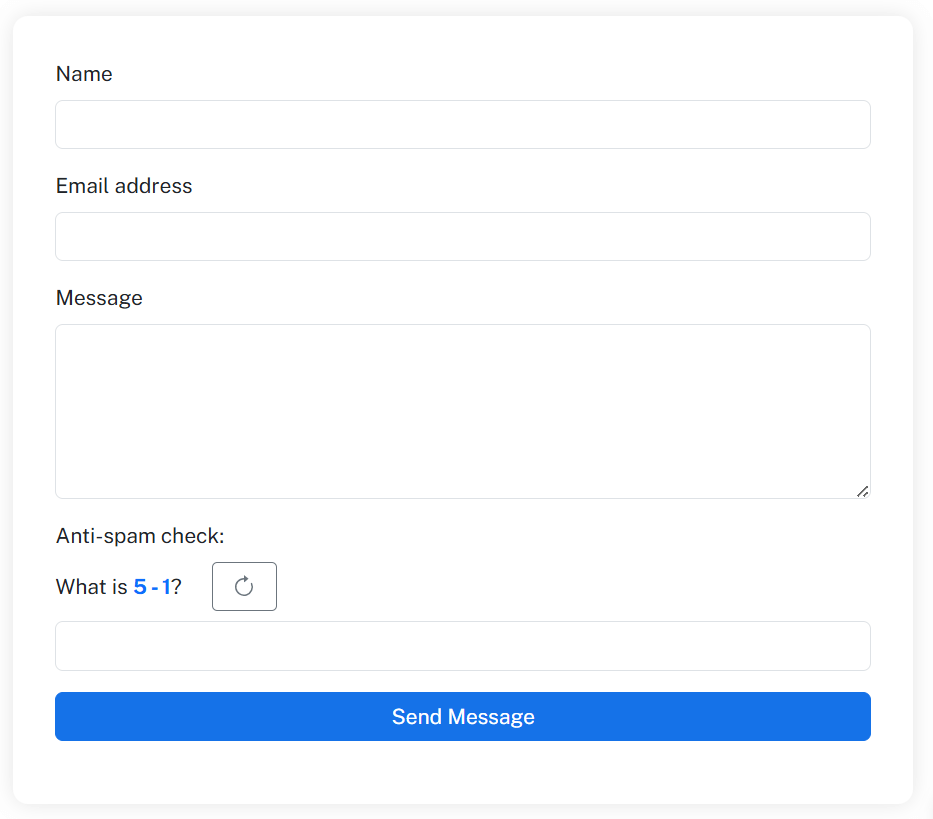Viewport: 933px width, 819px height.
Task: Submit the form via Send Message
Action: click(x=462, y=716)
